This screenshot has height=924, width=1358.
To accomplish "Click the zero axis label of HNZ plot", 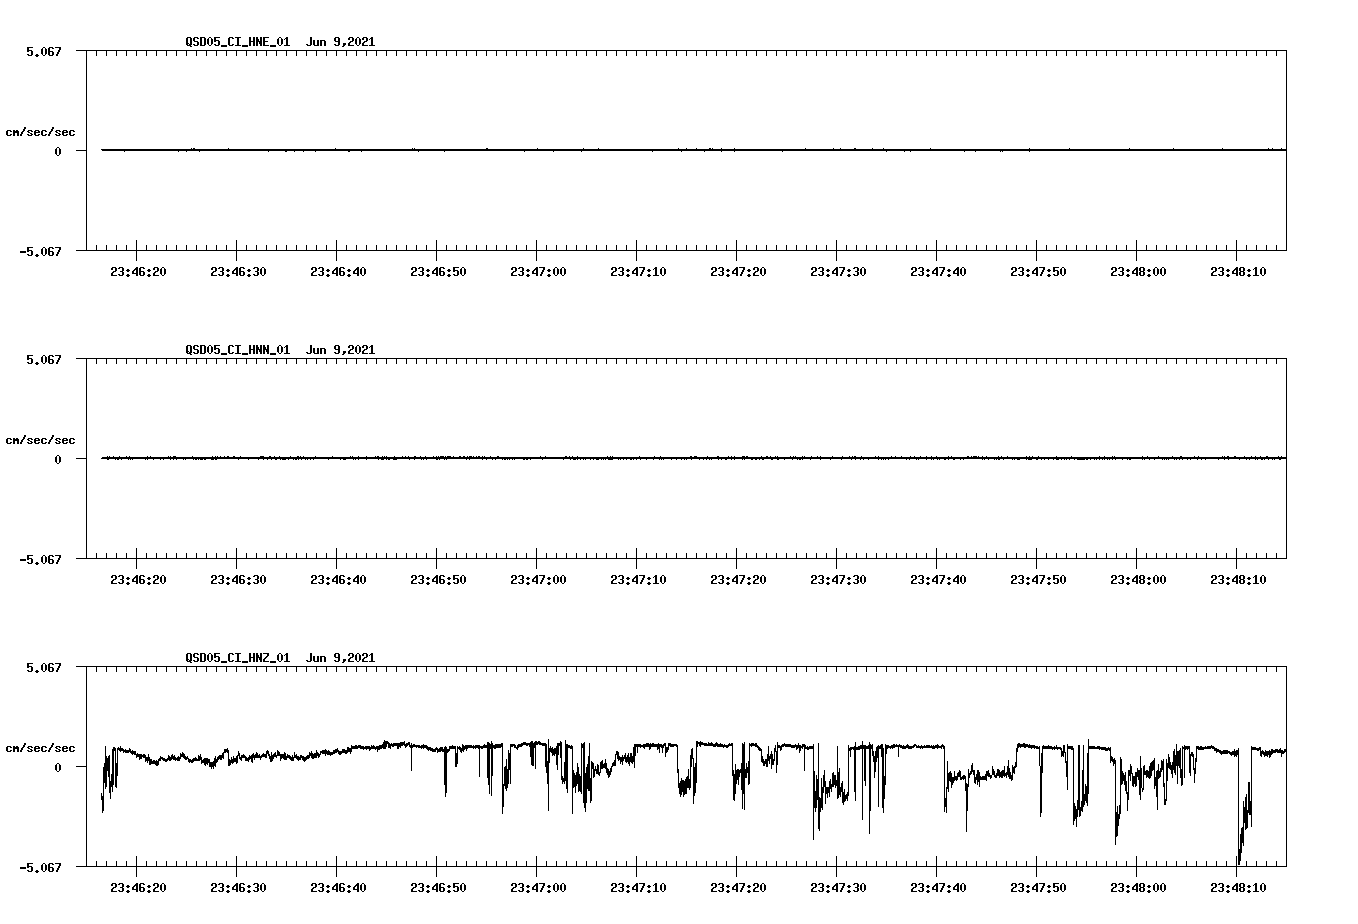I will pyautogui.click(x=58, y=767).
